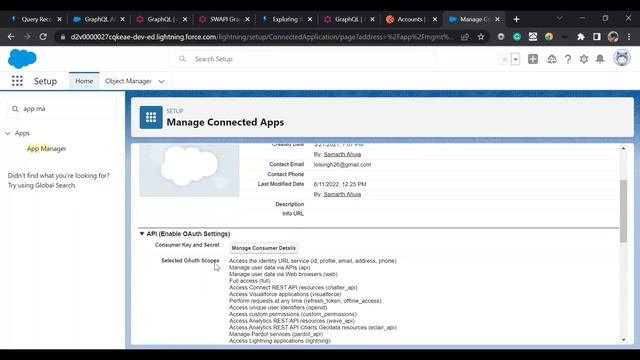Open the Trailhead guidance center icon
Screen dimensions: 640x360
pos(551,59)
